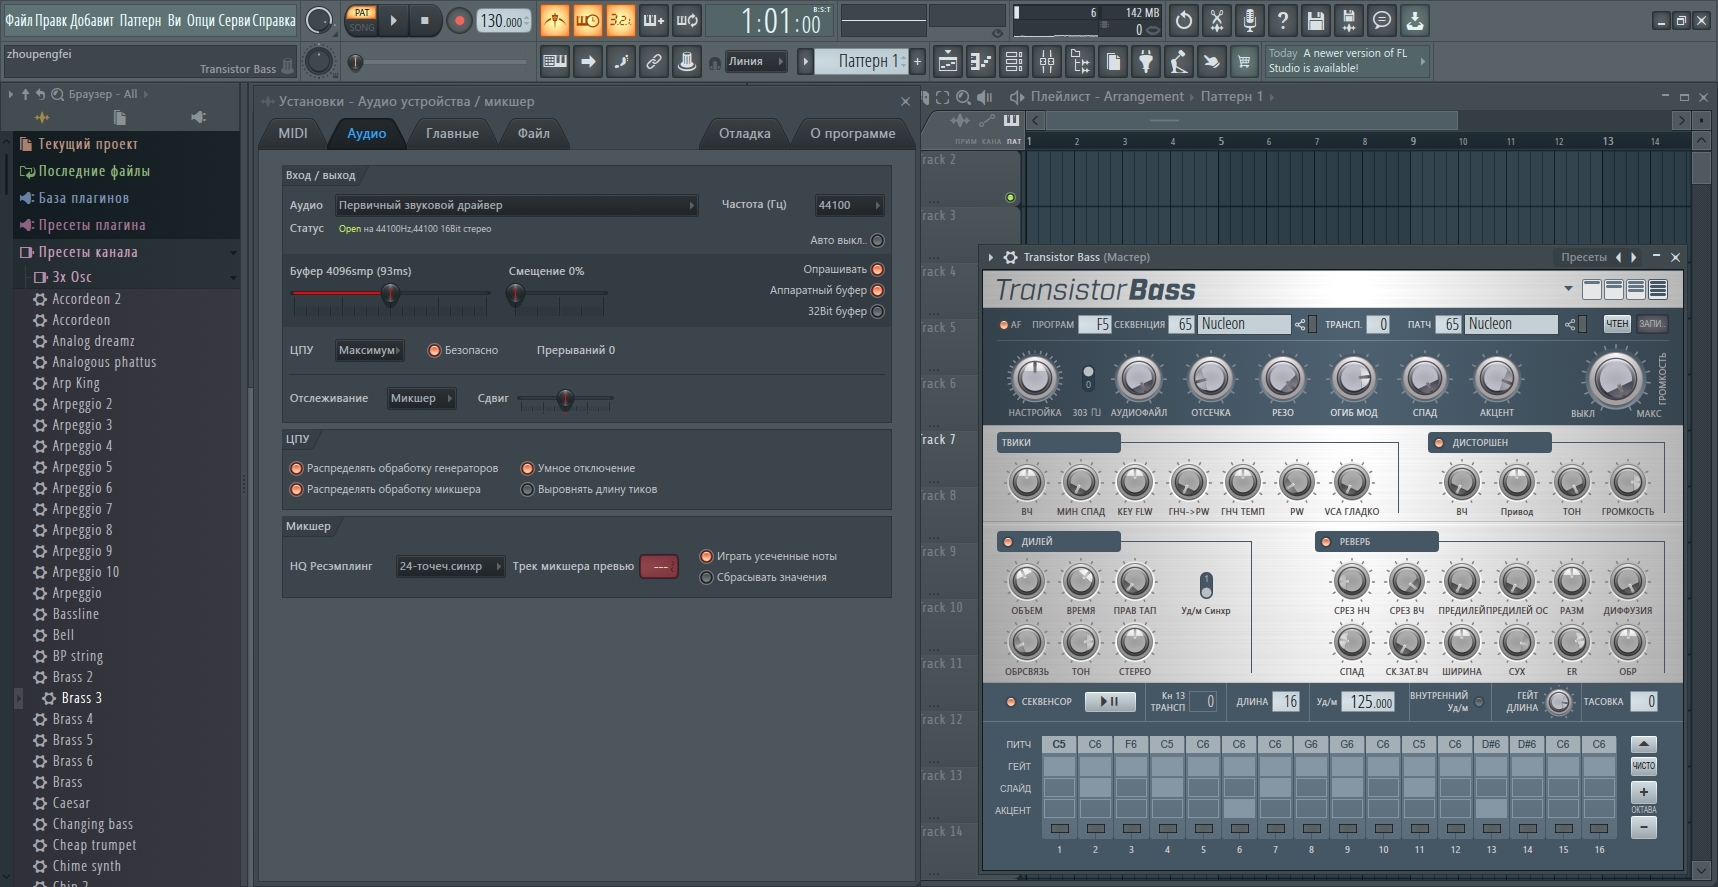Open the Mixer view icon
Image resolution: width=1718 pixels, height=887 pixels.
(x=1047, y=62)
